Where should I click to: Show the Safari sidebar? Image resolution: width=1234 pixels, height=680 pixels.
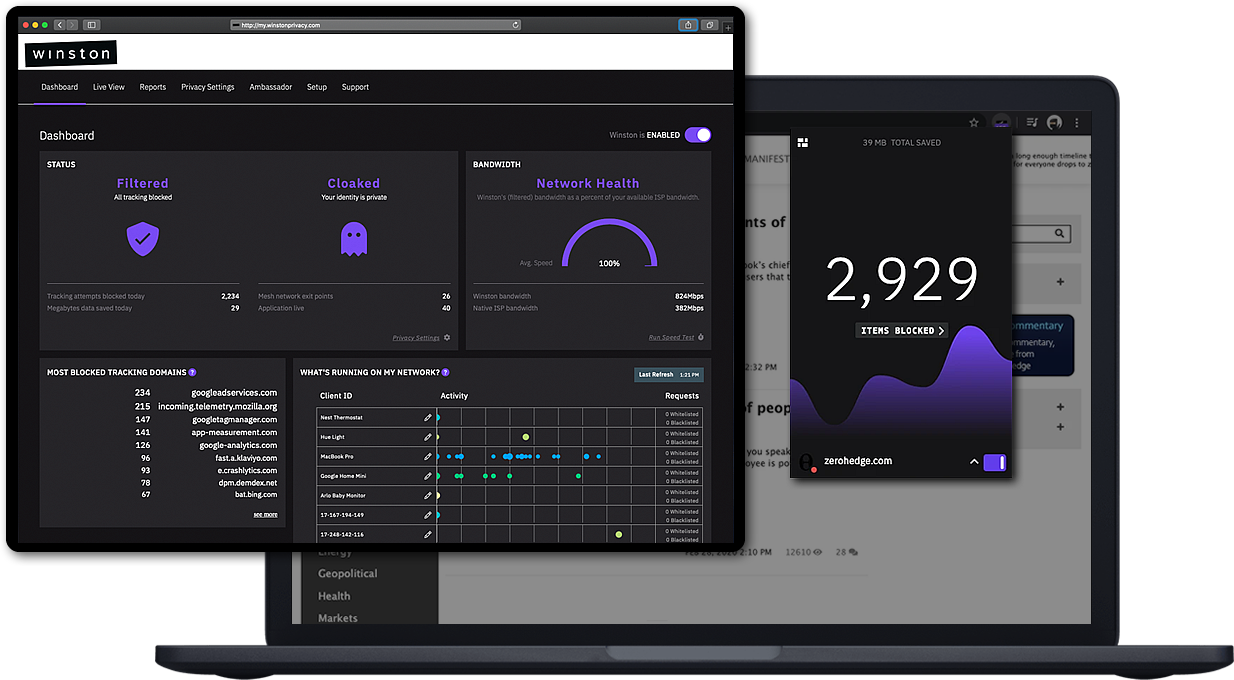(91, 24)
